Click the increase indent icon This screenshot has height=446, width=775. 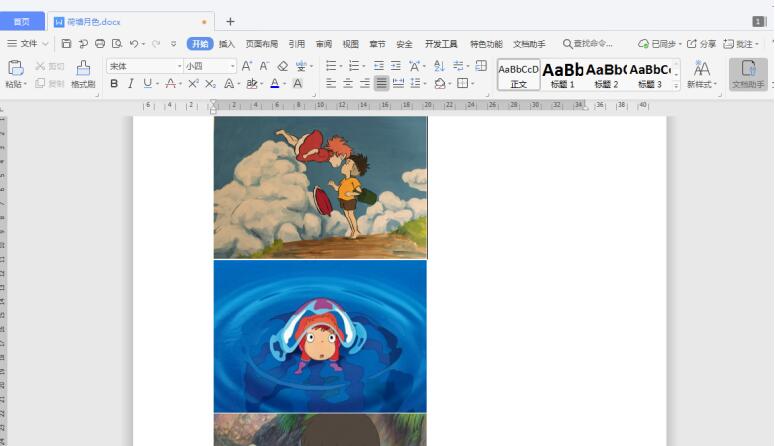tap(396, 66)
